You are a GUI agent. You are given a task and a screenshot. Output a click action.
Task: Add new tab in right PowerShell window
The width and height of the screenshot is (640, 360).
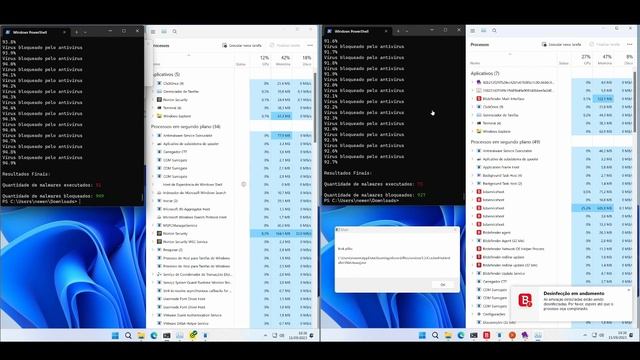pyautogui.click(x=398, y=31)
